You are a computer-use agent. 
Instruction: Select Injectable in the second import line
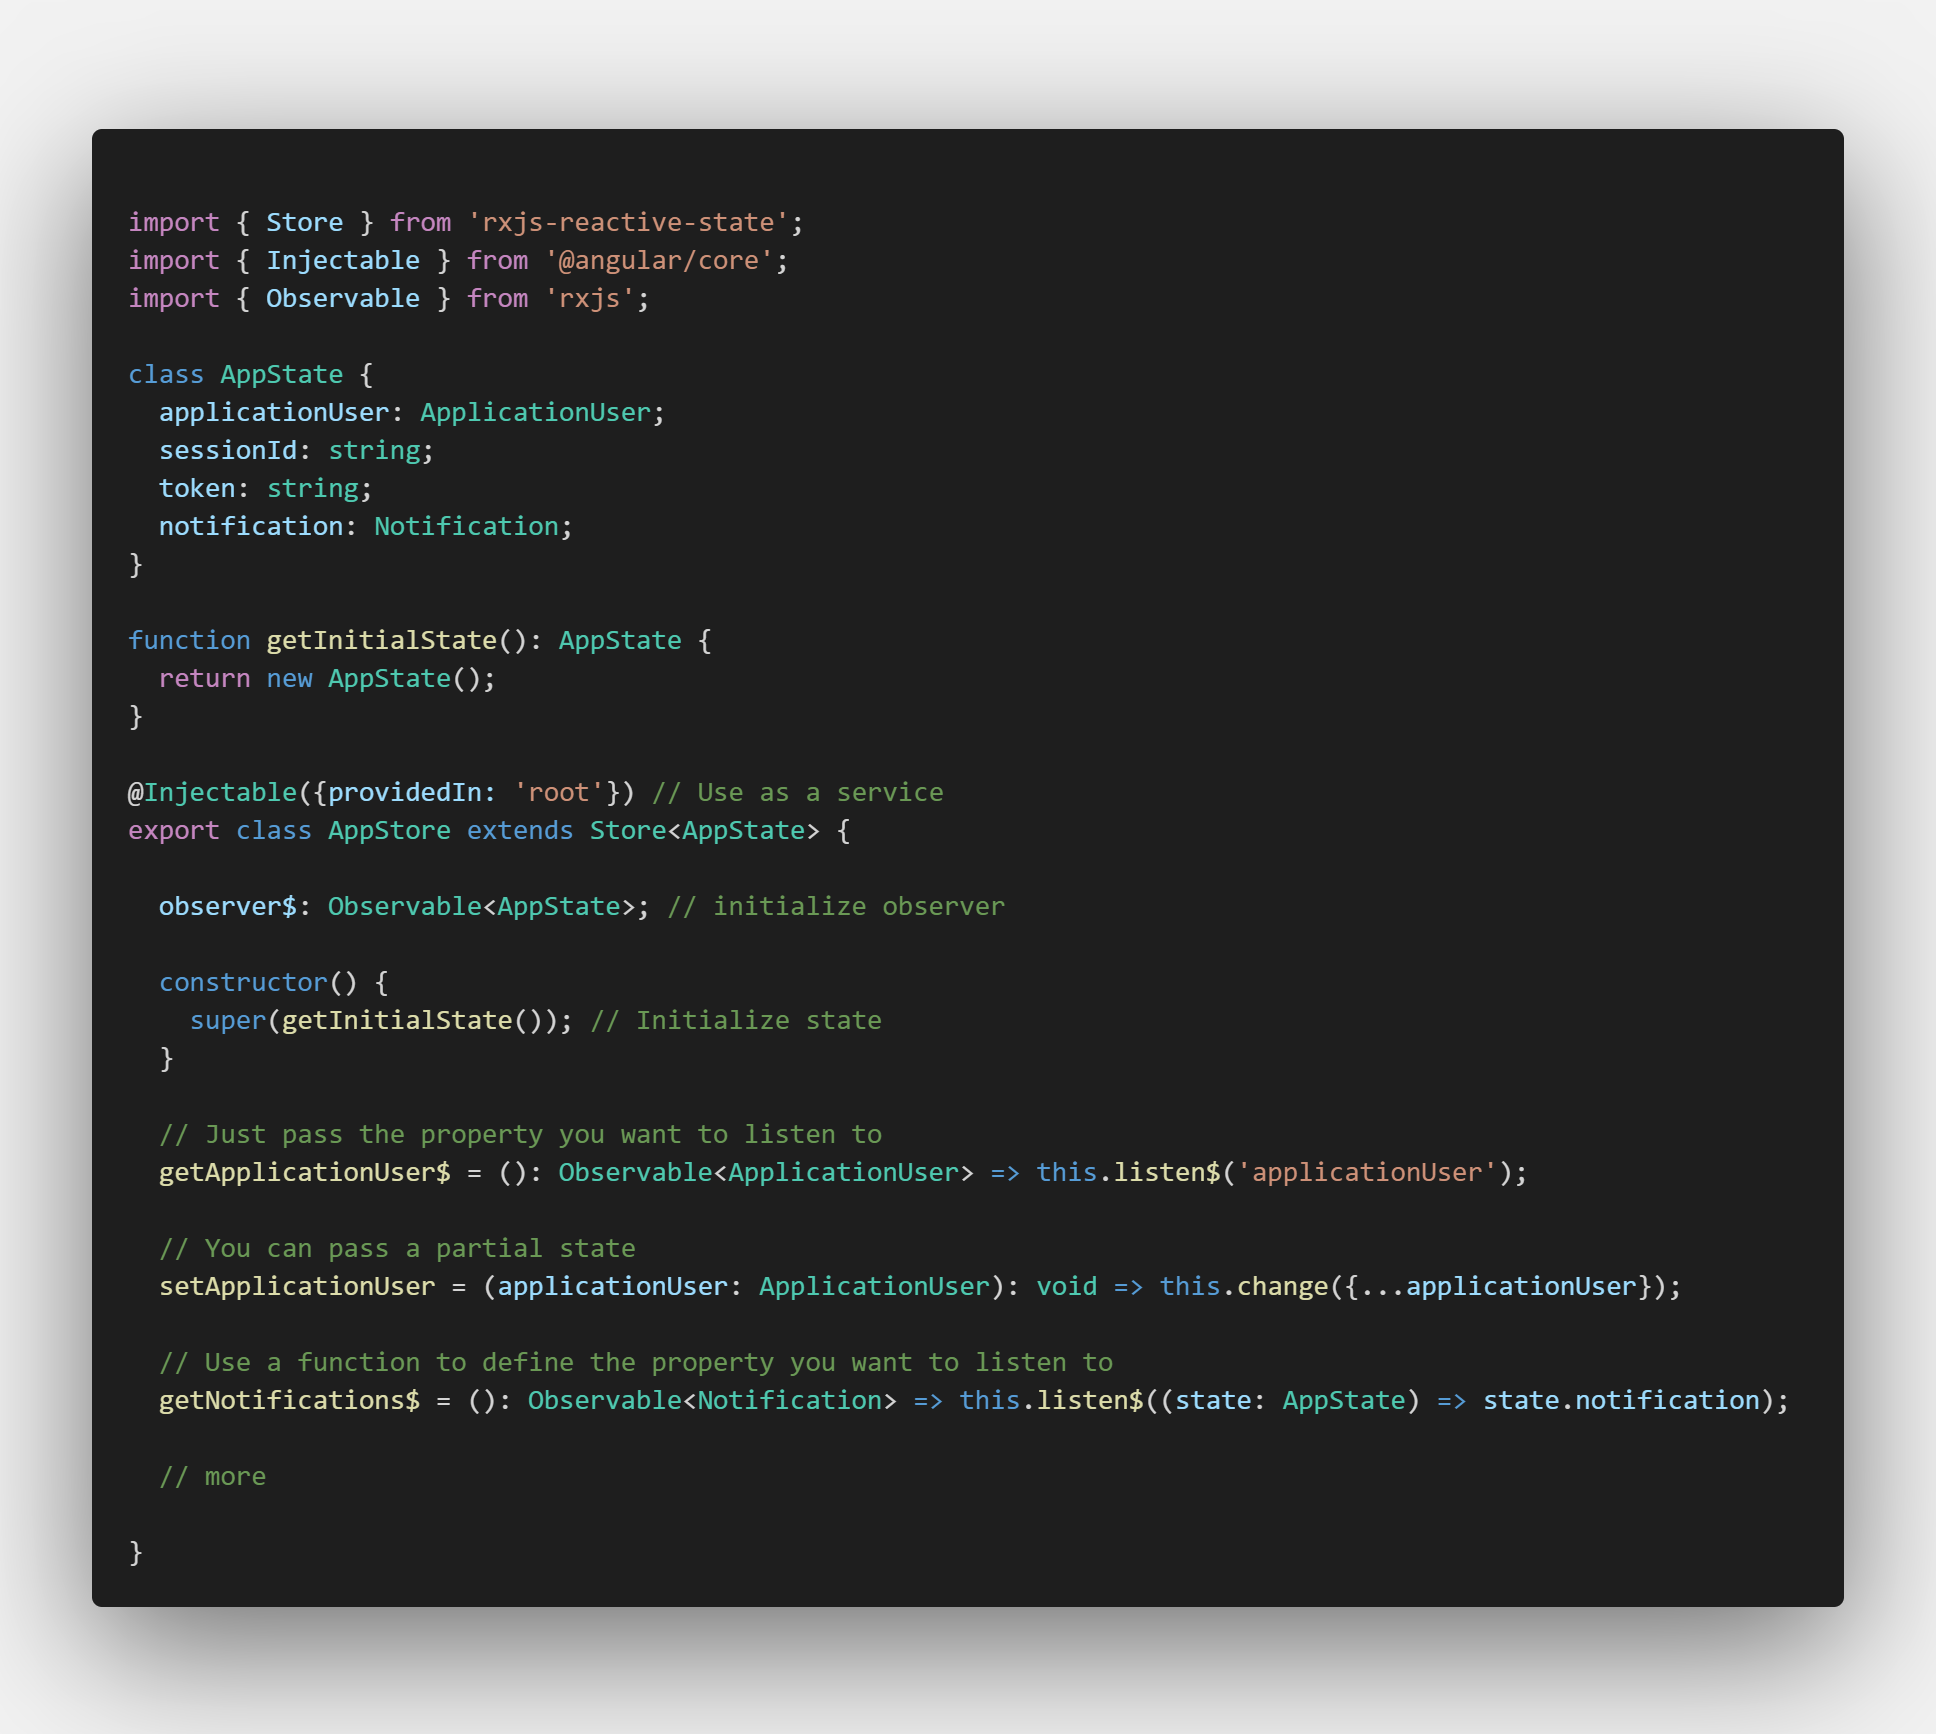click(343, 260)
